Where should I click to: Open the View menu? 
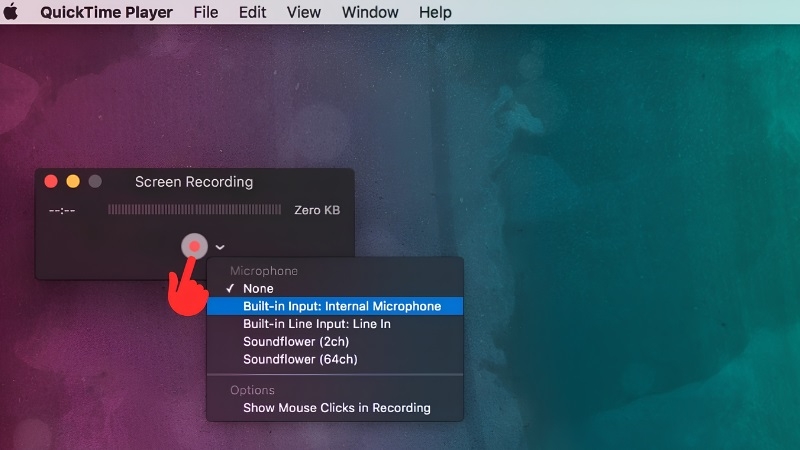point(304,12)
